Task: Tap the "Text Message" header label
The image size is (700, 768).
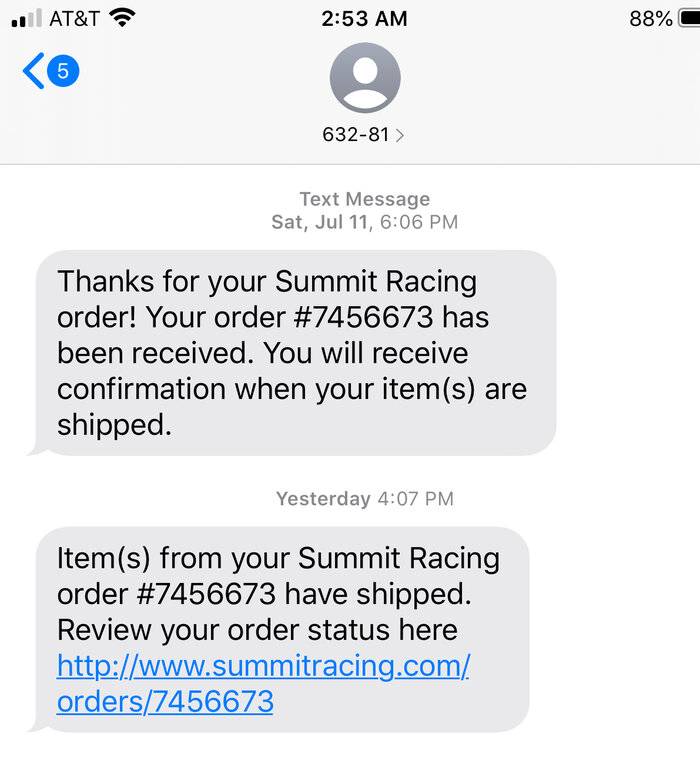Action: (364, 199)
